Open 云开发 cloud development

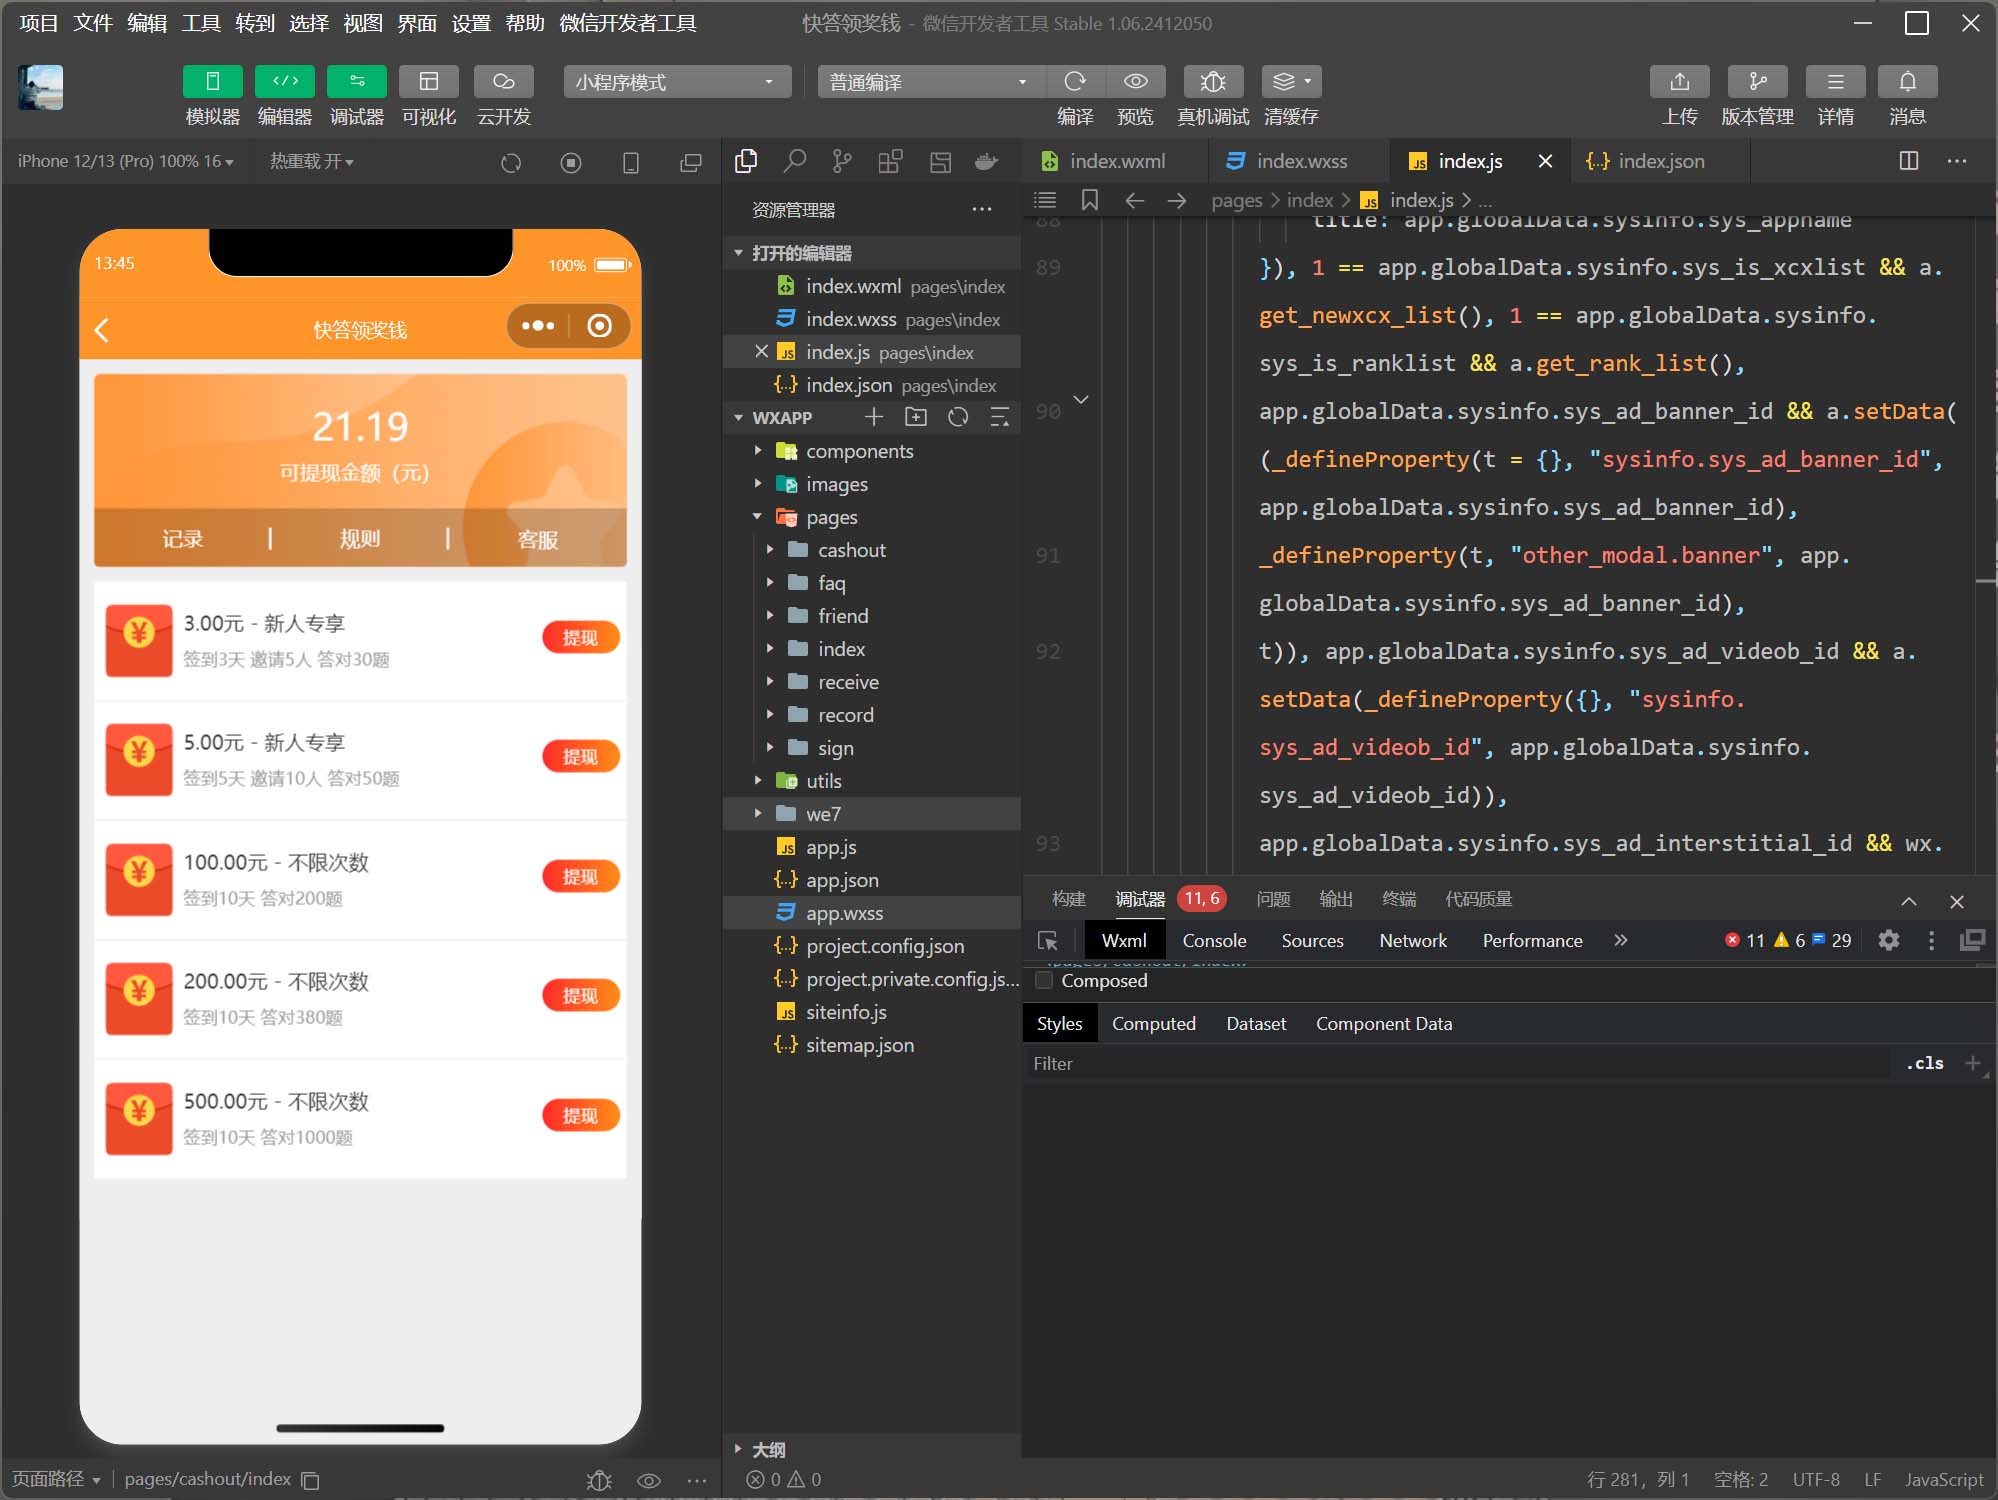coord(503,81)
